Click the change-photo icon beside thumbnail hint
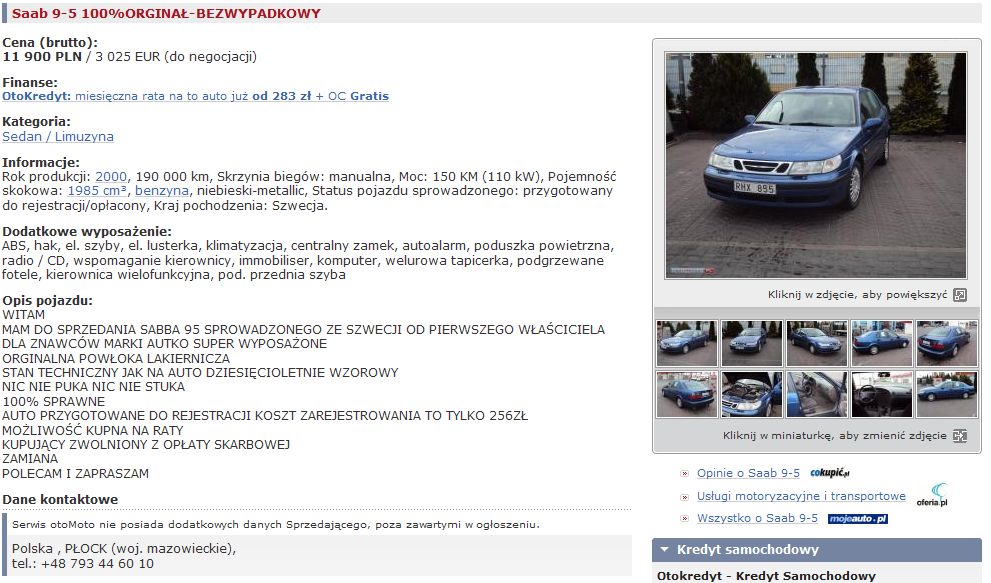 [x=959, y=436]
